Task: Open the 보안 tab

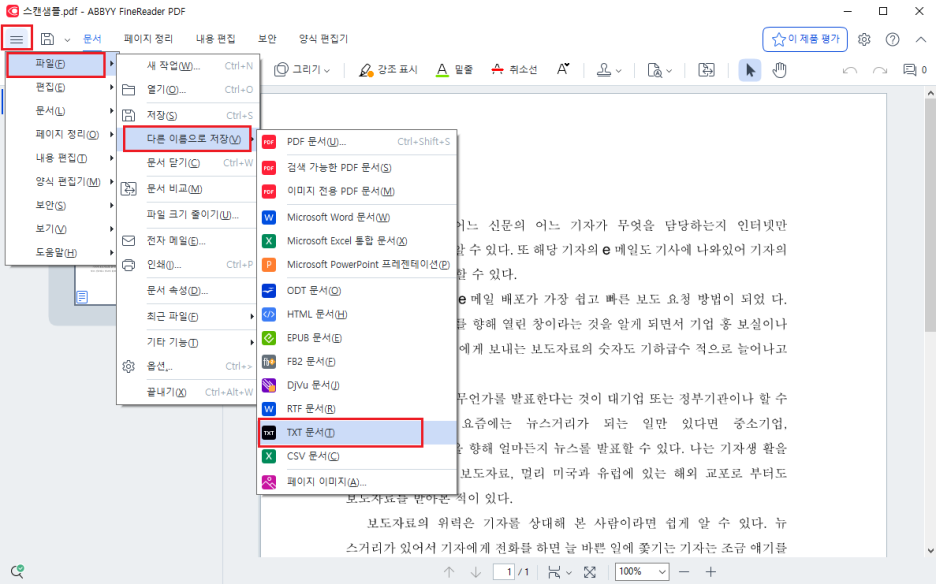Action: pyautogui.click(x=267, y=39)
